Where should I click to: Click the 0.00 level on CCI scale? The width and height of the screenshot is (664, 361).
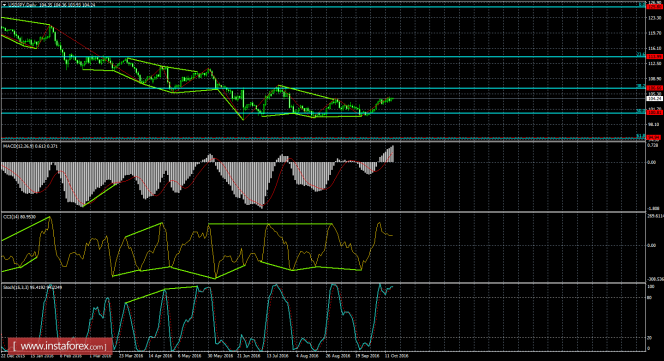coord(651,245)
